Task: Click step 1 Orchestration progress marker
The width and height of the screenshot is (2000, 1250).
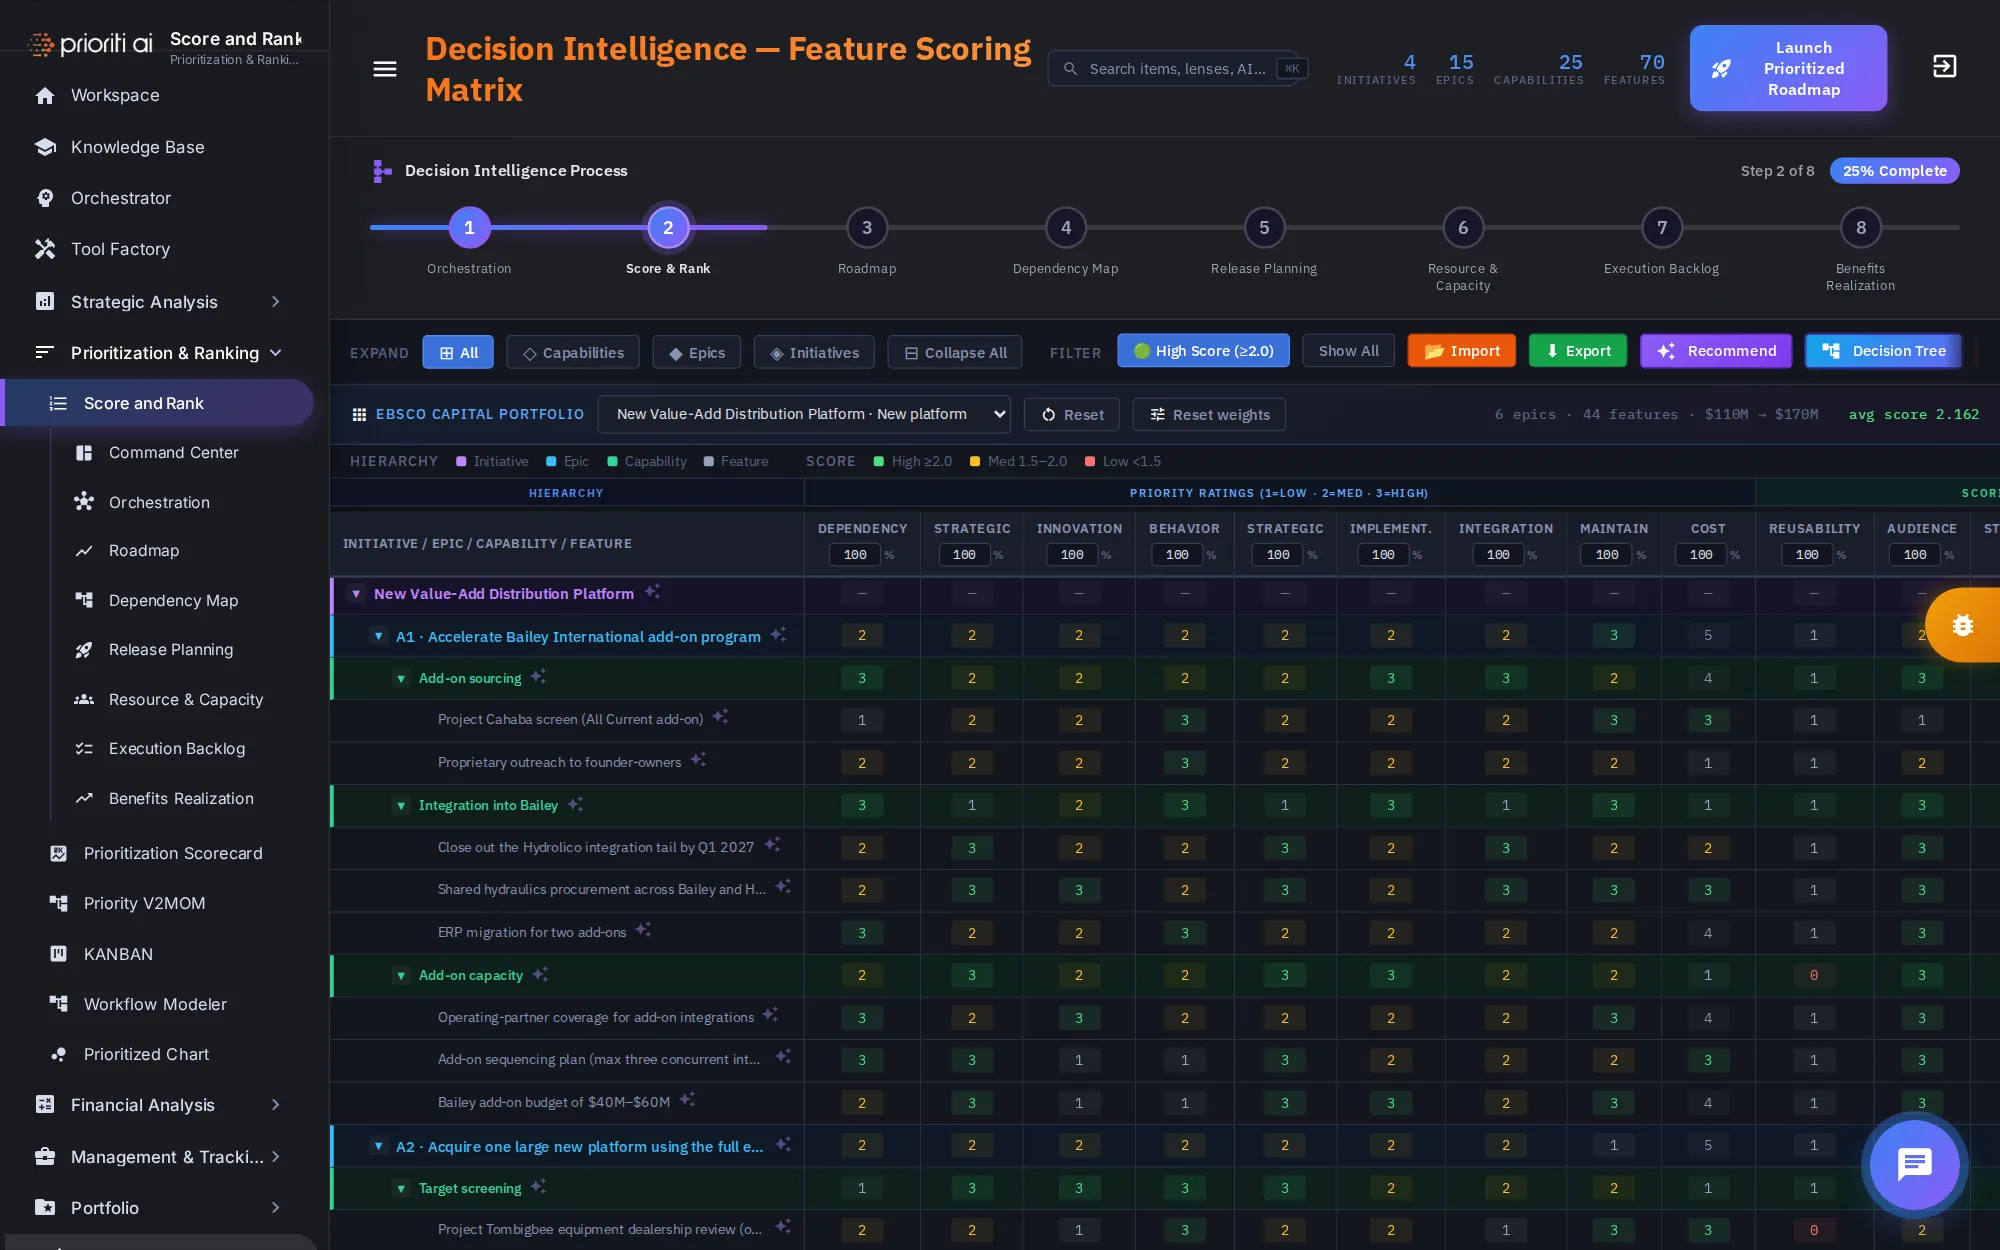Action: (469, 228)
